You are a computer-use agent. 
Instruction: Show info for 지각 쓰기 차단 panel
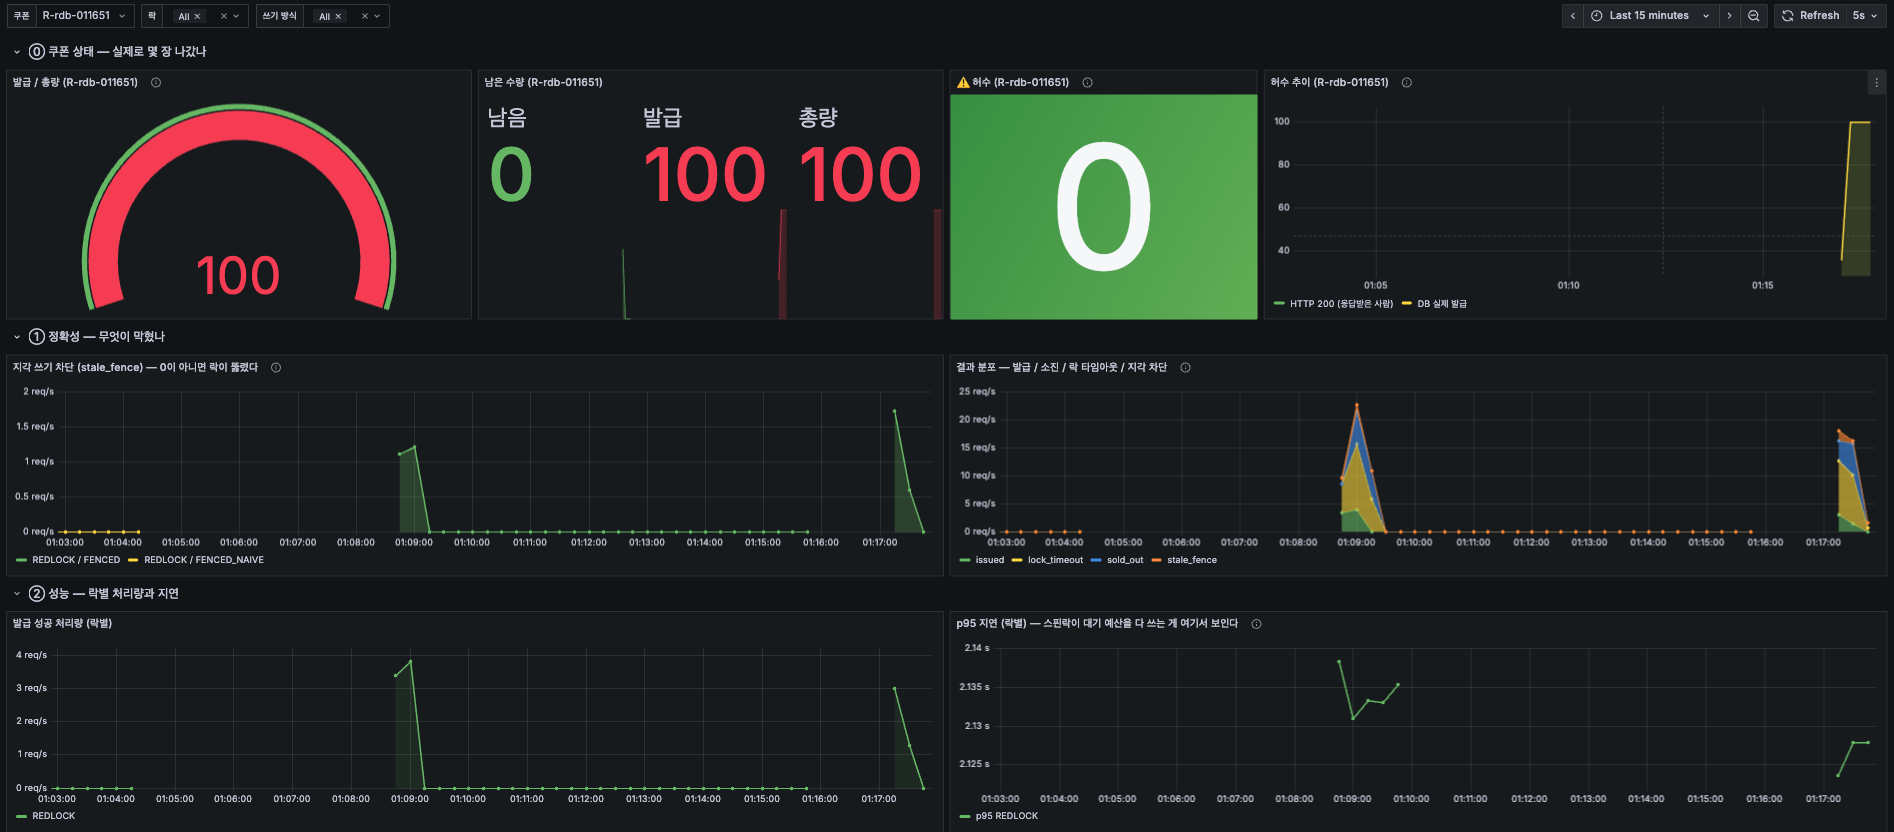point(276,368)
